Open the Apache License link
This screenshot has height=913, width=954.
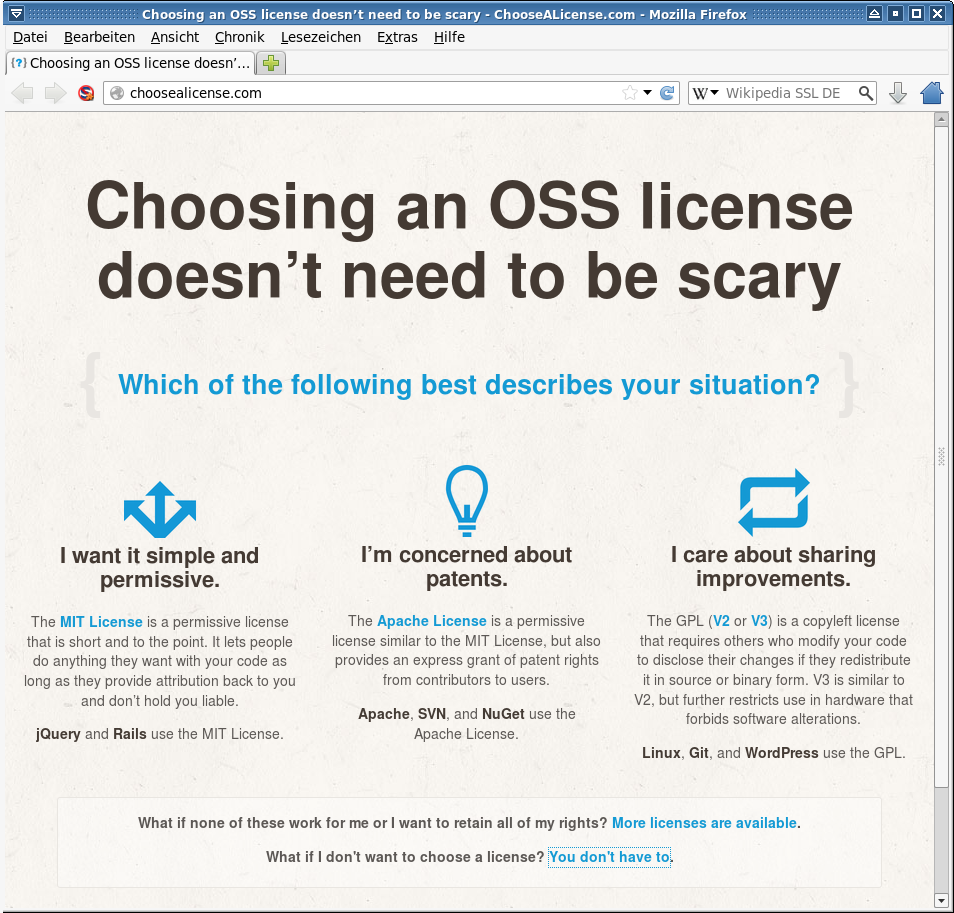point(431,620)
